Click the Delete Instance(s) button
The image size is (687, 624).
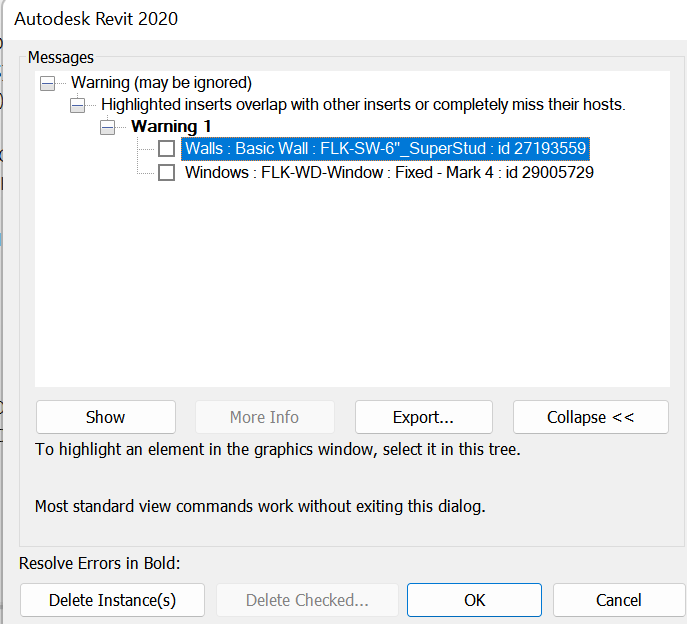(x=113, y=600)
